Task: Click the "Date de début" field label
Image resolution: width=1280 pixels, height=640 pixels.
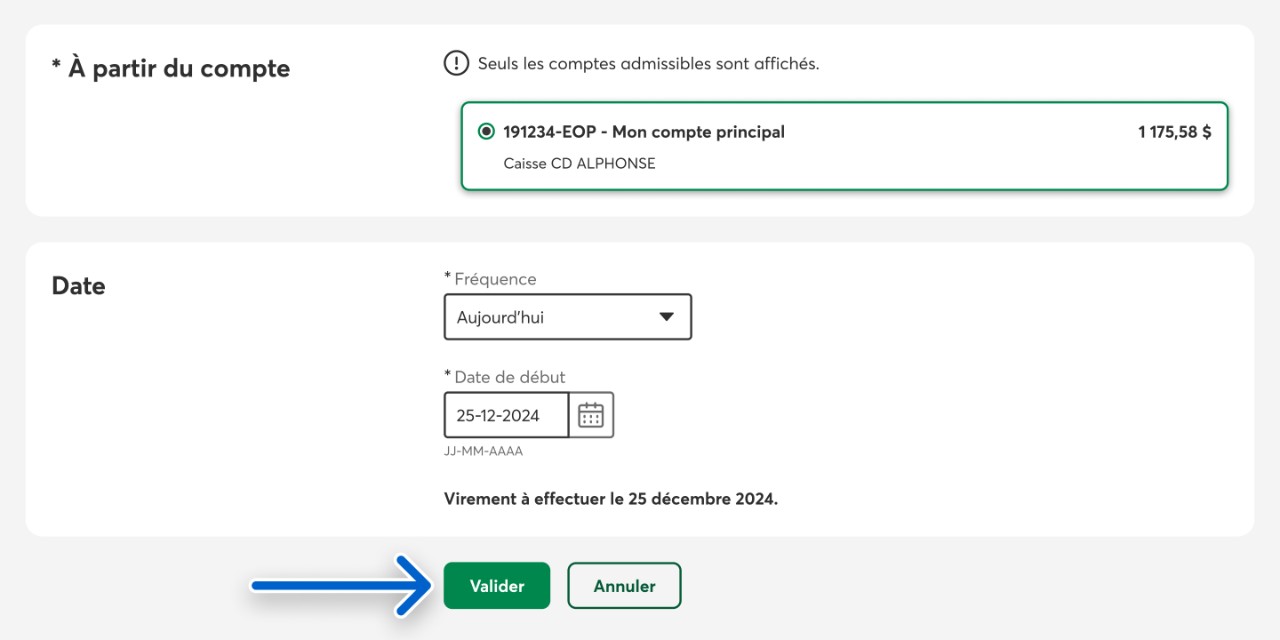Action: pyautogui.click(x=509, y=377)
